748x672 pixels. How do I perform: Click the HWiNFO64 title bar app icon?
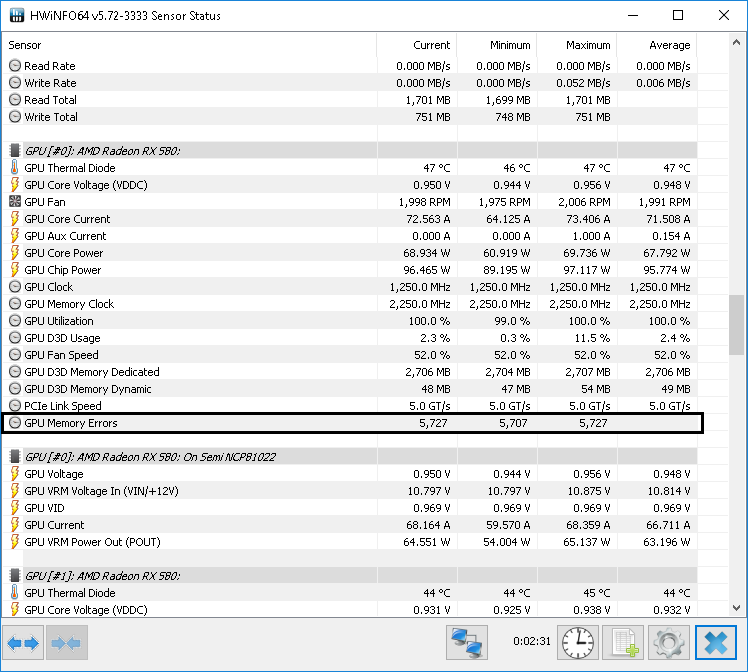tap(15, 15)
